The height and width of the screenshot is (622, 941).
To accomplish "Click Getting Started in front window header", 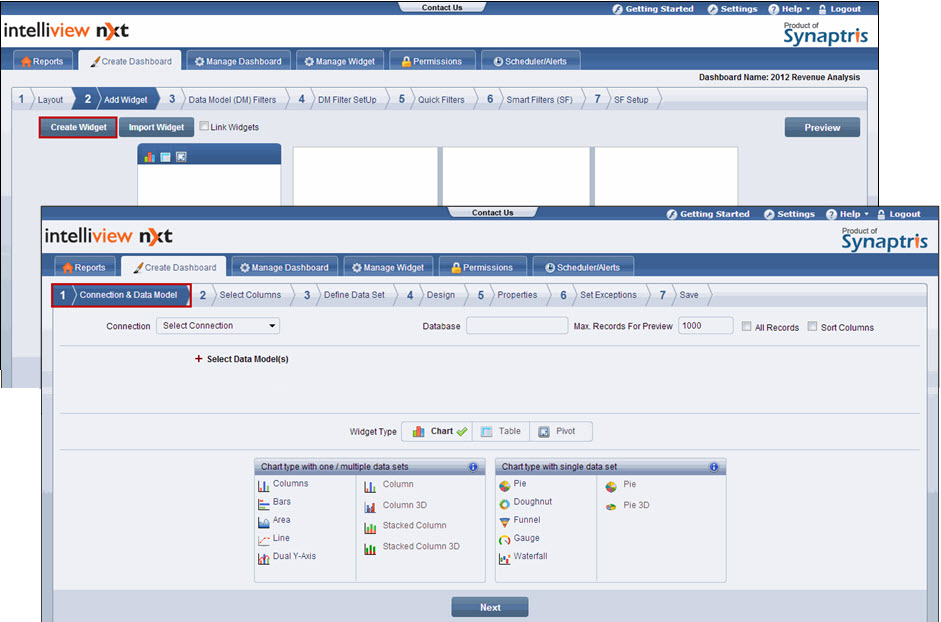I will coord(708,214).
